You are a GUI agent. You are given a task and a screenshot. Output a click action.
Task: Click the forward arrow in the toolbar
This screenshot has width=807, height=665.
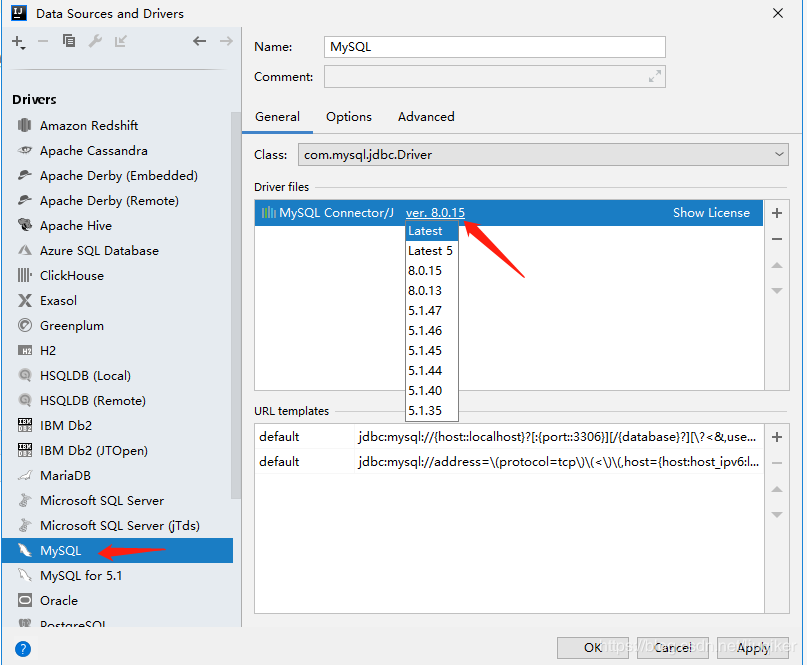pos(226,42)
